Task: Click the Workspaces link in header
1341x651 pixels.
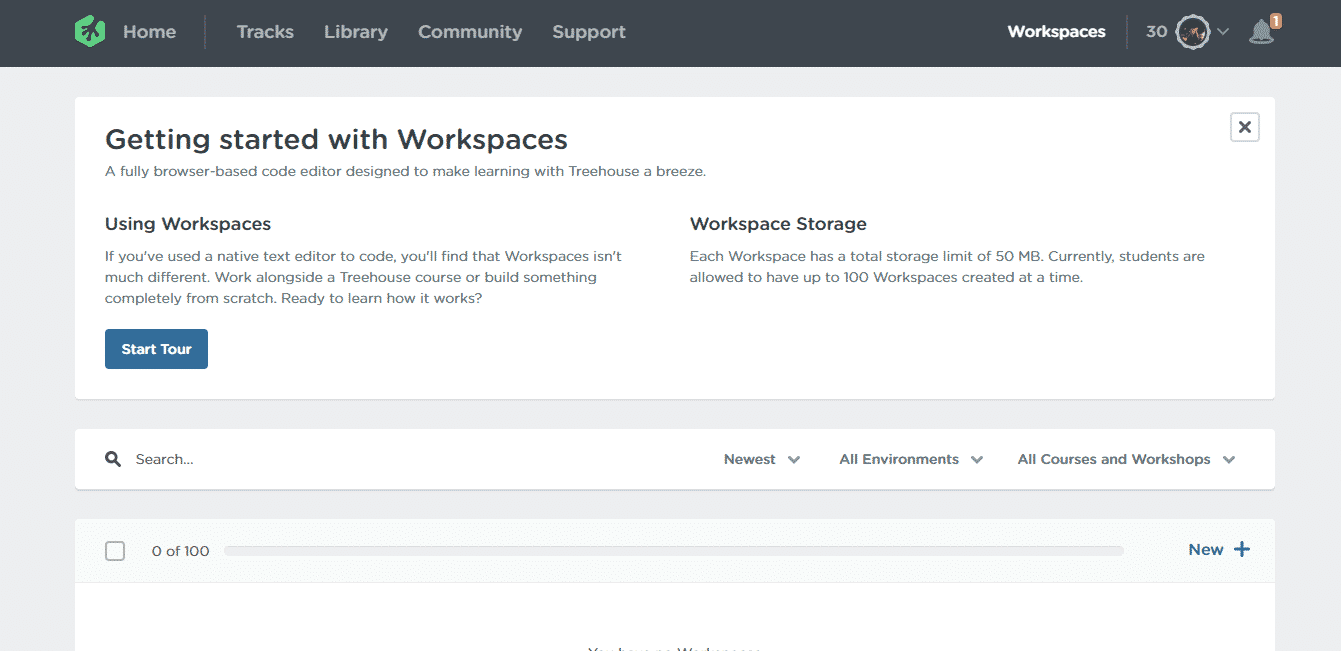Action: tap(1056, 32)
